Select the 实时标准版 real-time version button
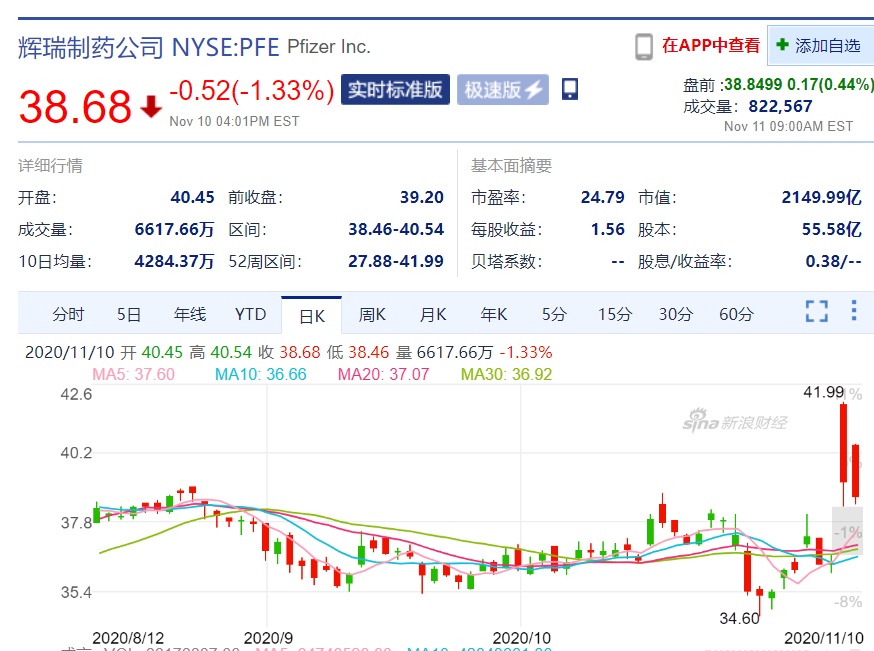This screenshot has width=874, height=651. tap(395, 89)
